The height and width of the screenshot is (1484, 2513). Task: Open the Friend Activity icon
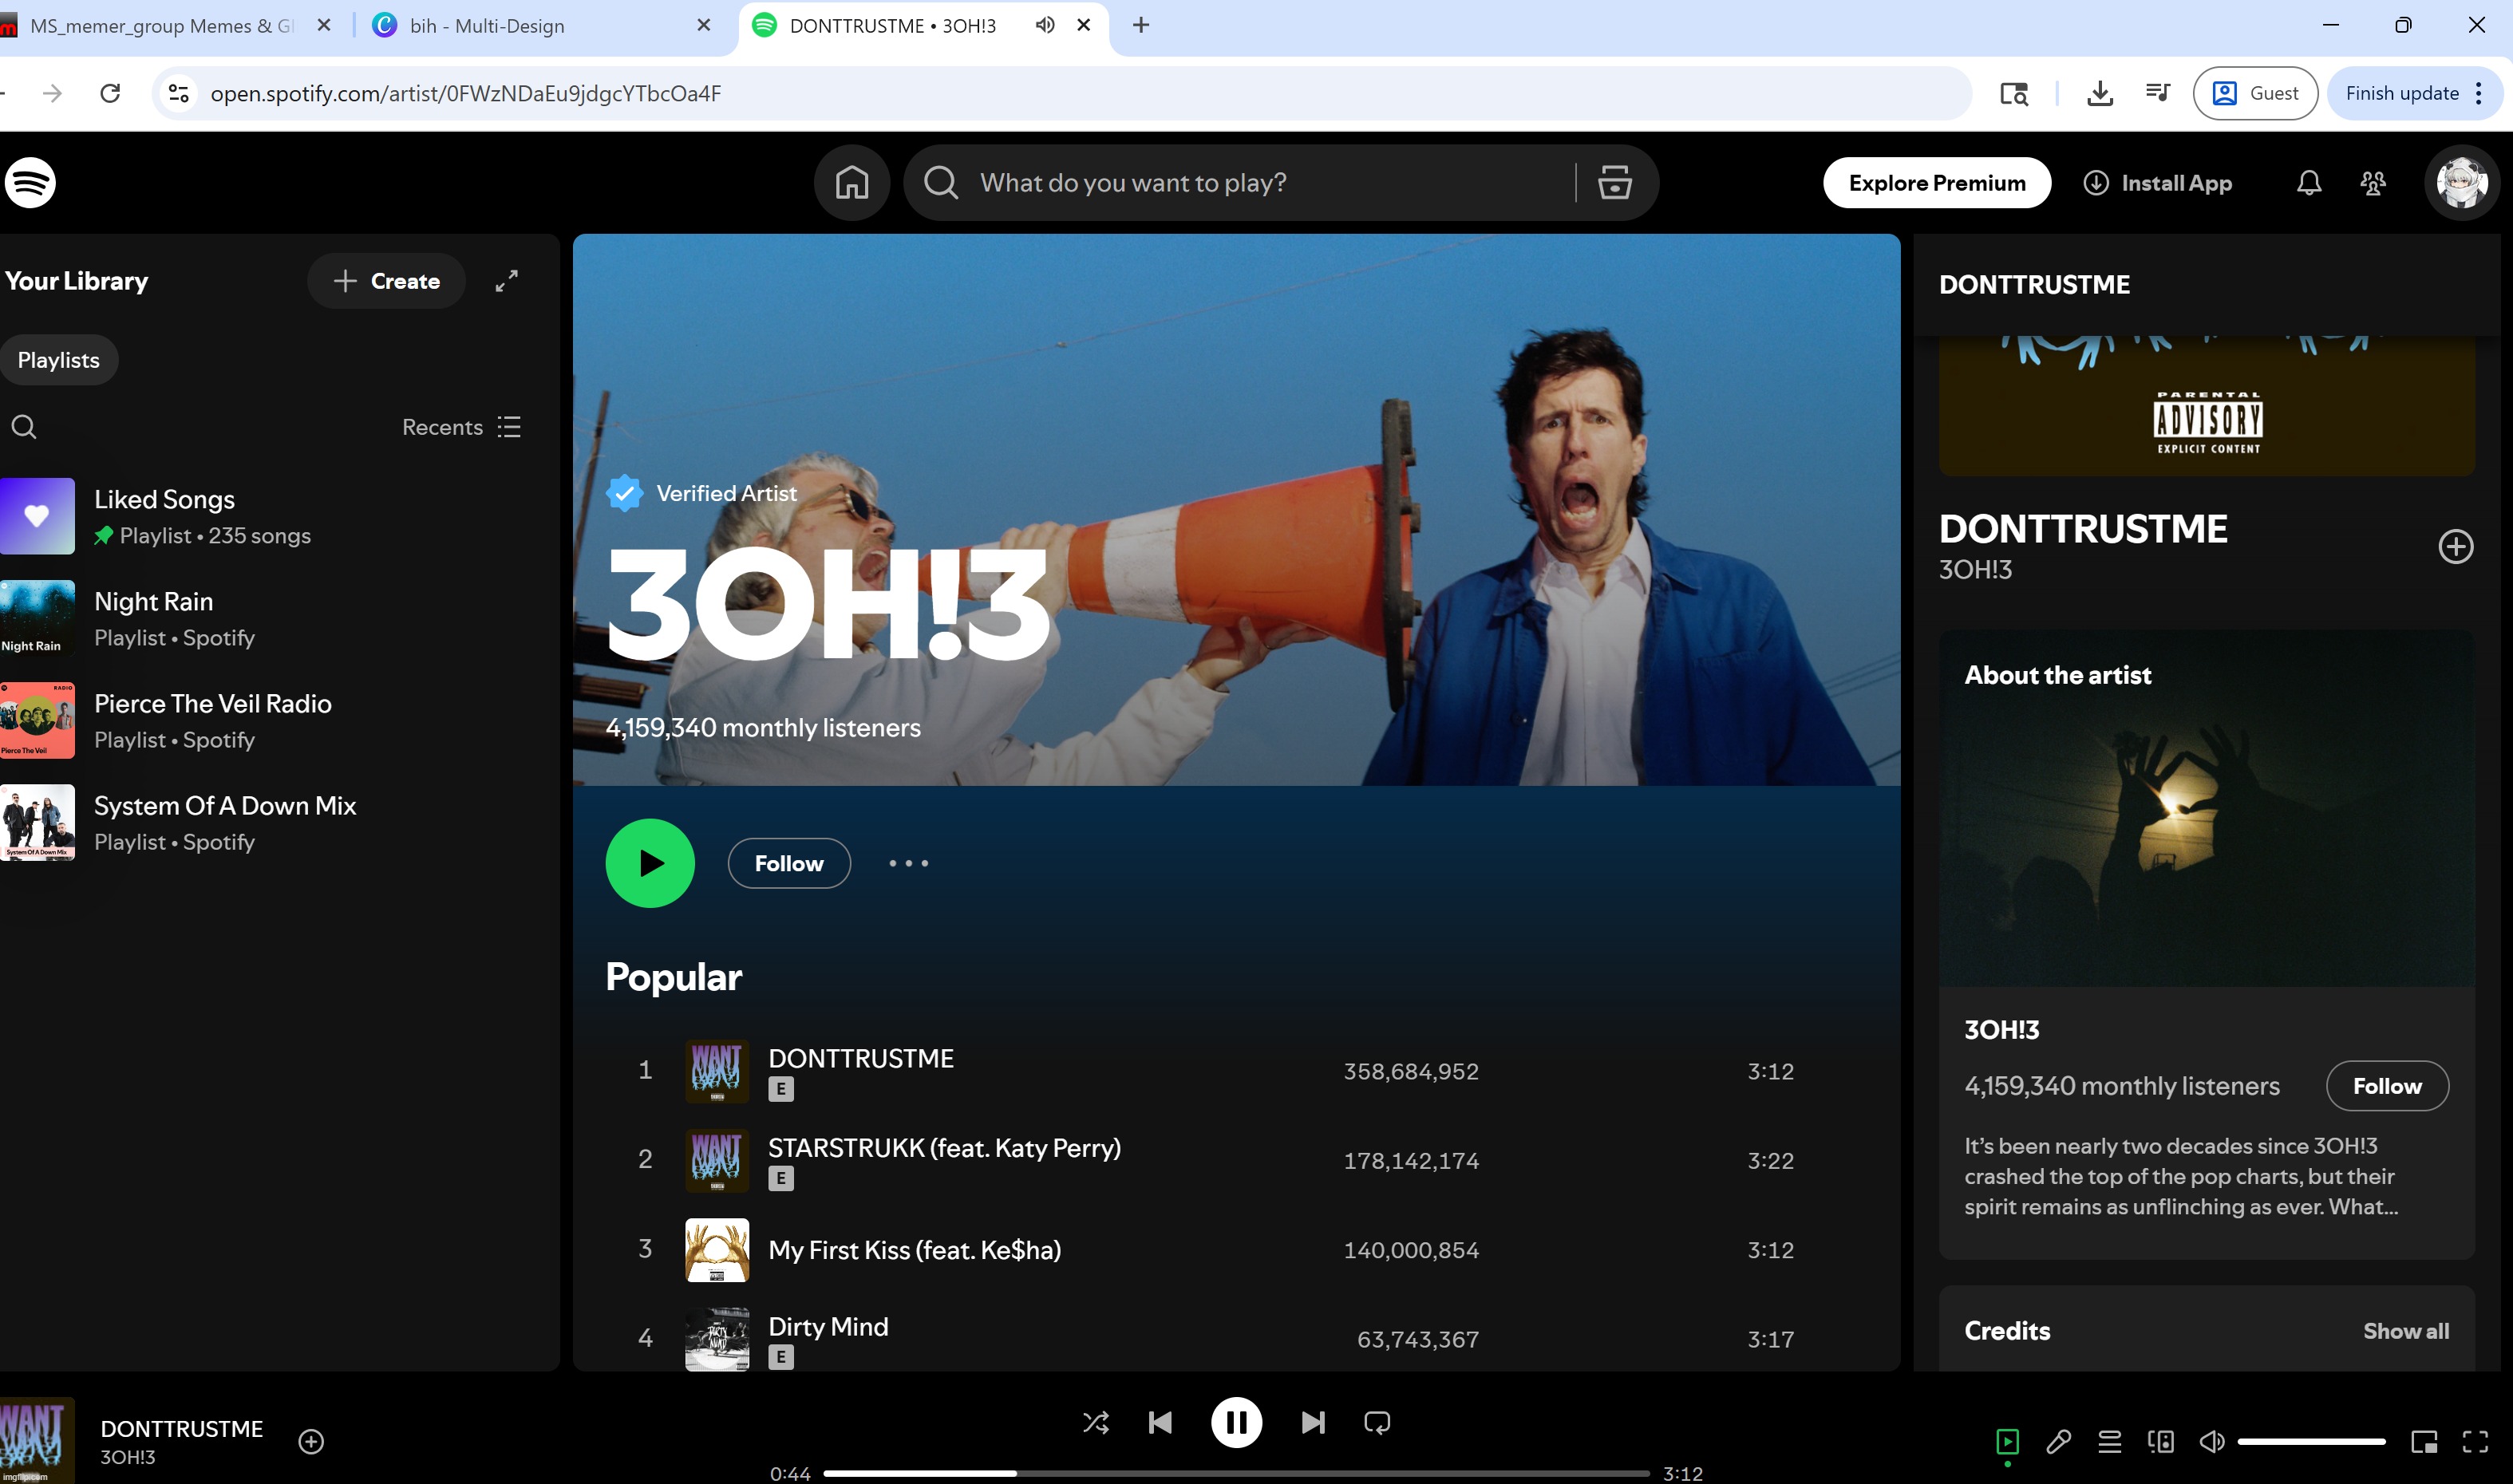2373,183
